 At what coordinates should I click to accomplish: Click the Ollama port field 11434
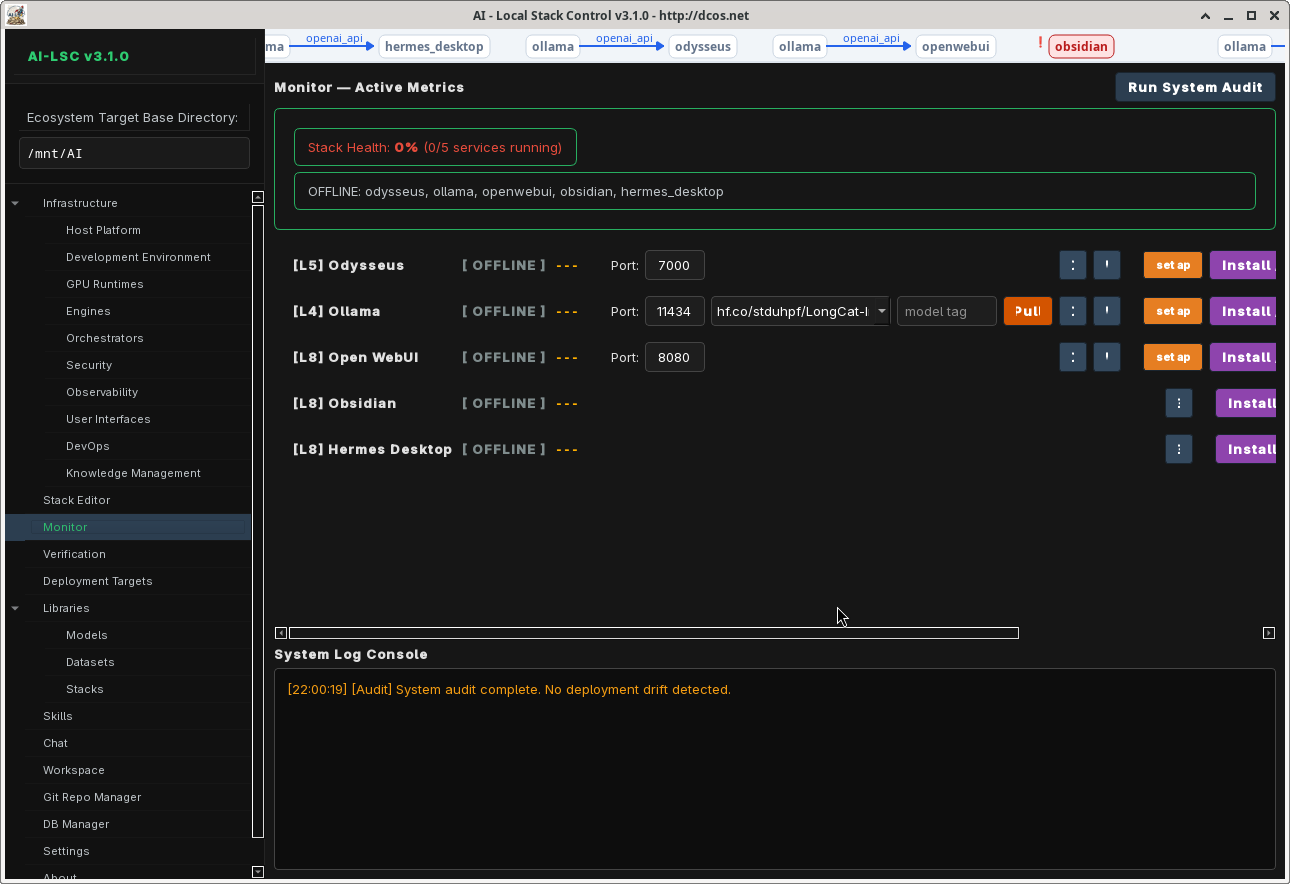(x=675, y=311)
